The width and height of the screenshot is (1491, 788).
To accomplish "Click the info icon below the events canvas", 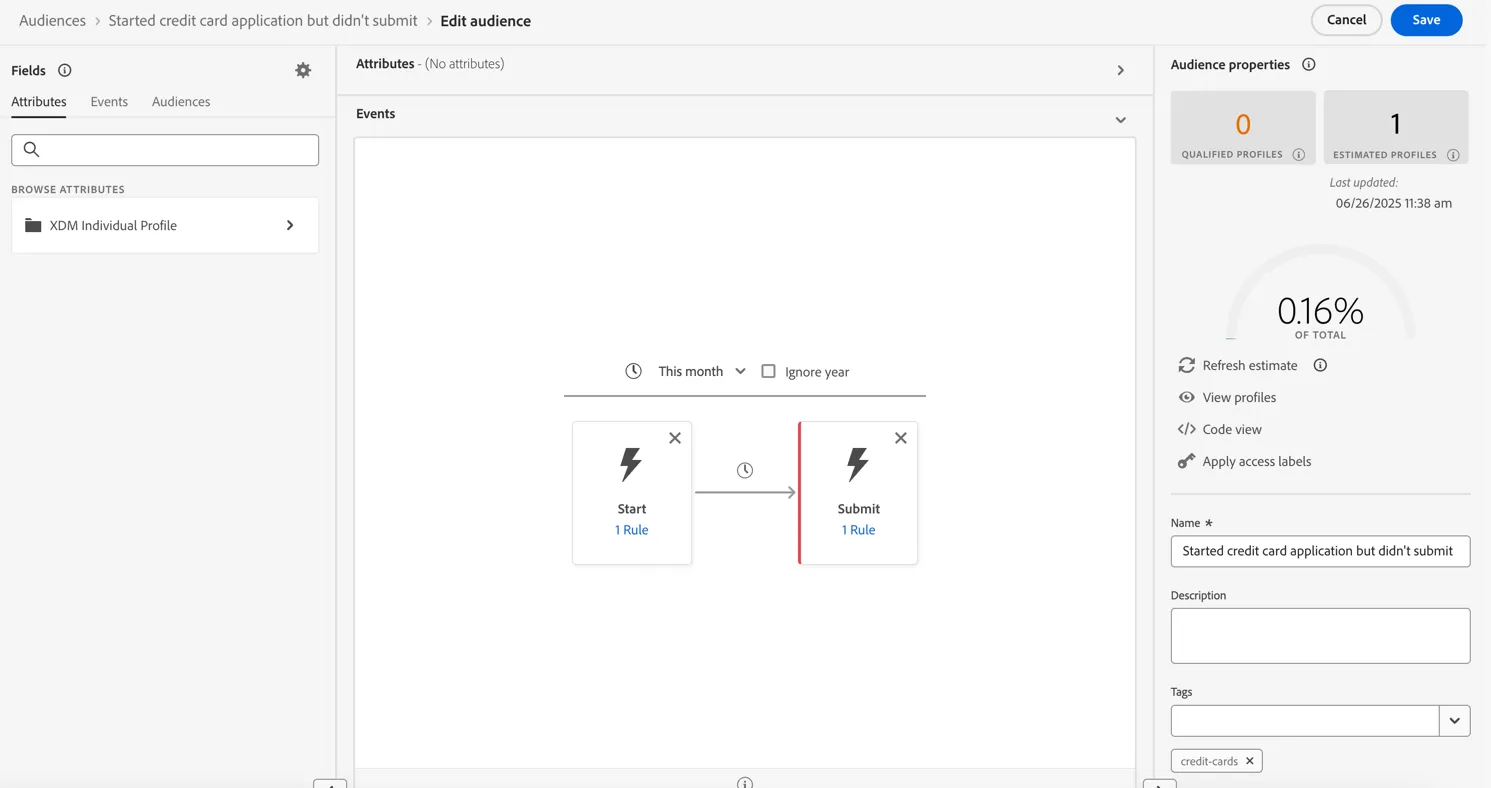I will pyautogui.click(x=745, y=783).
